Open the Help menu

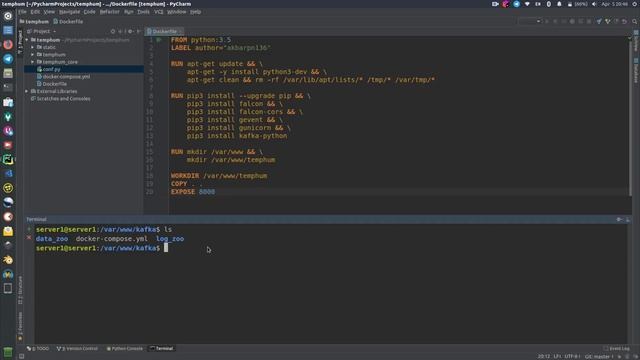coord(196,12)
